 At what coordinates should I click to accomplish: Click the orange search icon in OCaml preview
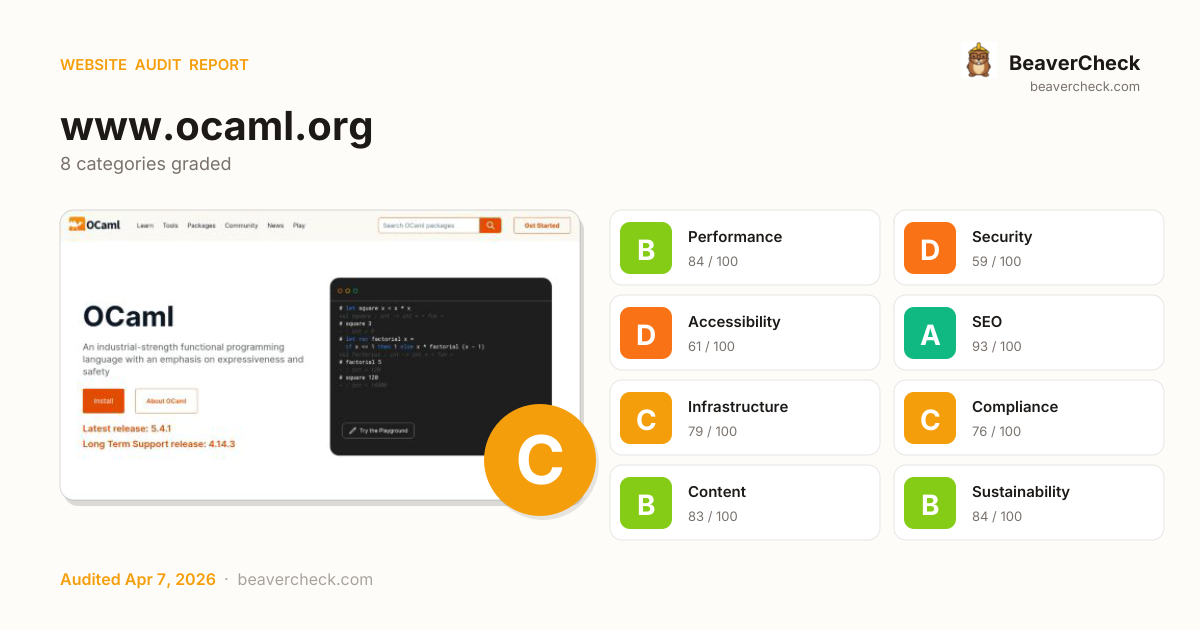490,226
